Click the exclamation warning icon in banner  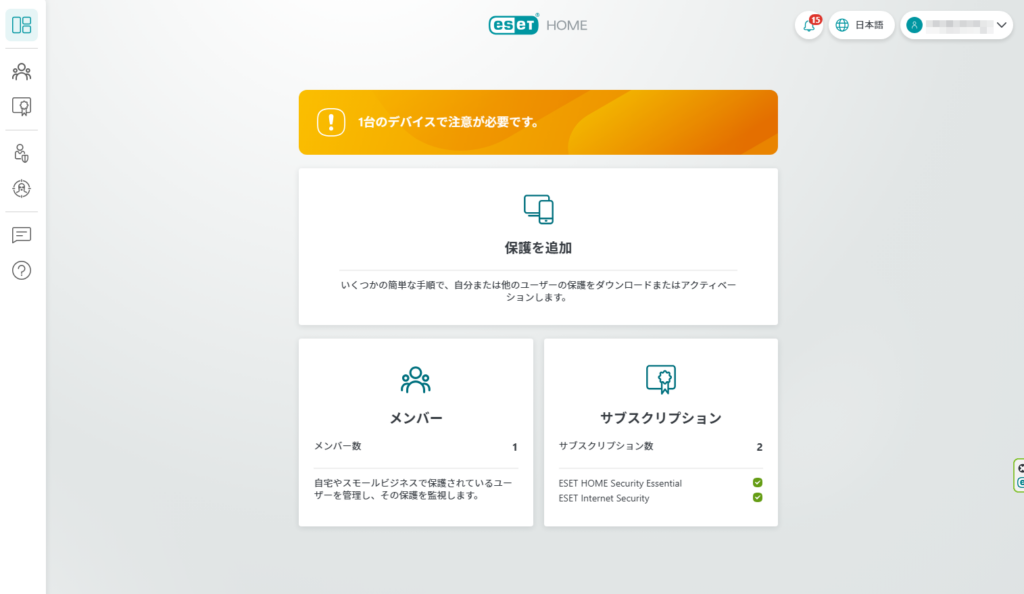click(331, 122)
